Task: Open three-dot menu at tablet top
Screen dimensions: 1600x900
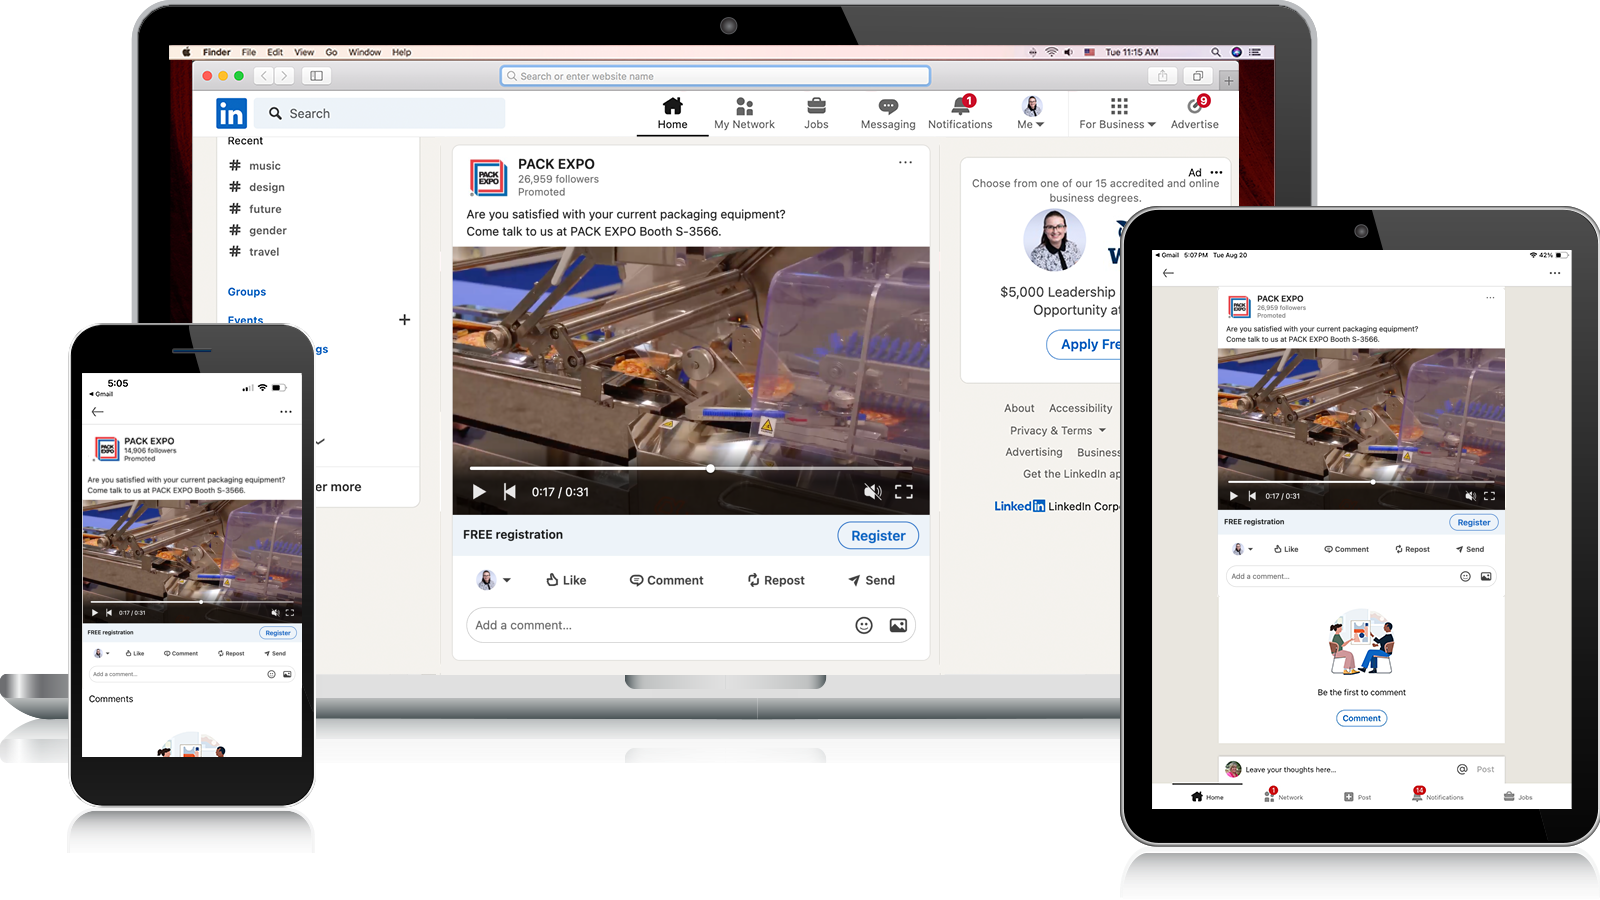Action: (1555, 273)
